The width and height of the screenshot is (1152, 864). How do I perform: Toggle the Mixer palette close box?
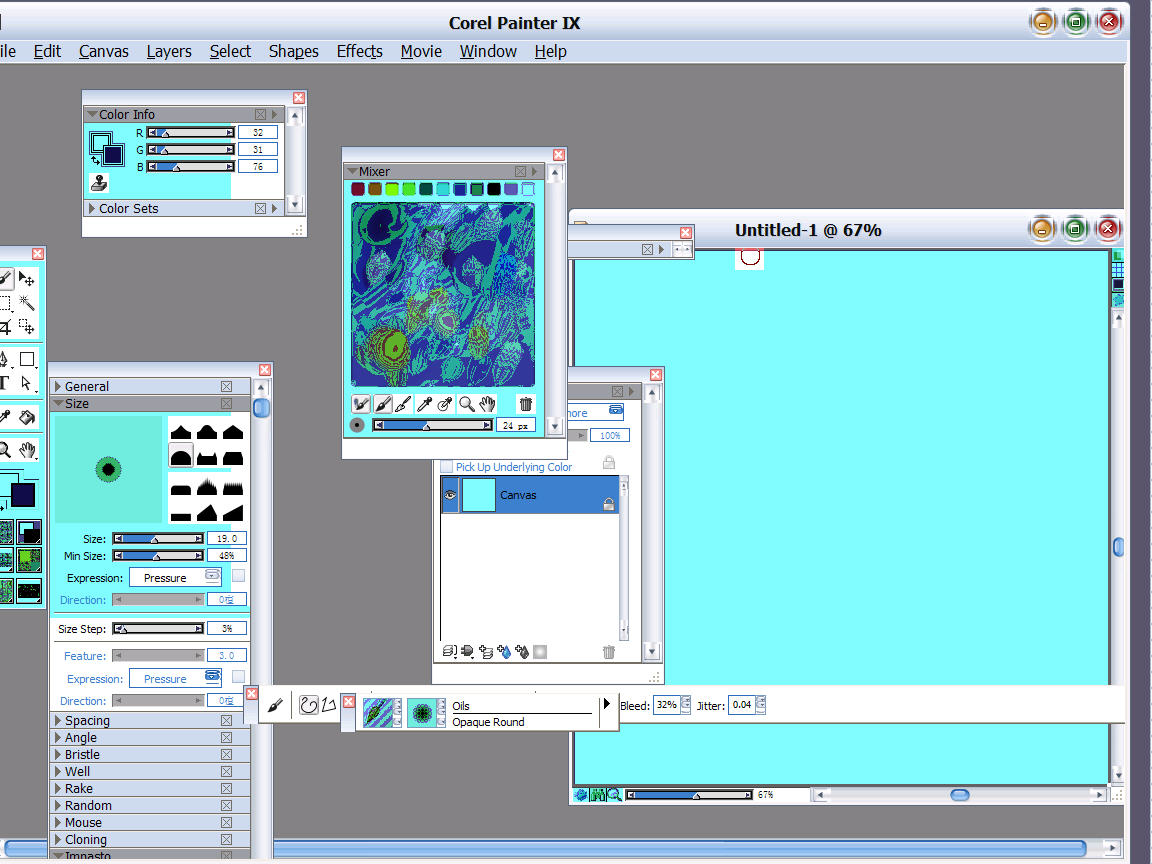(x=520, y=171)
